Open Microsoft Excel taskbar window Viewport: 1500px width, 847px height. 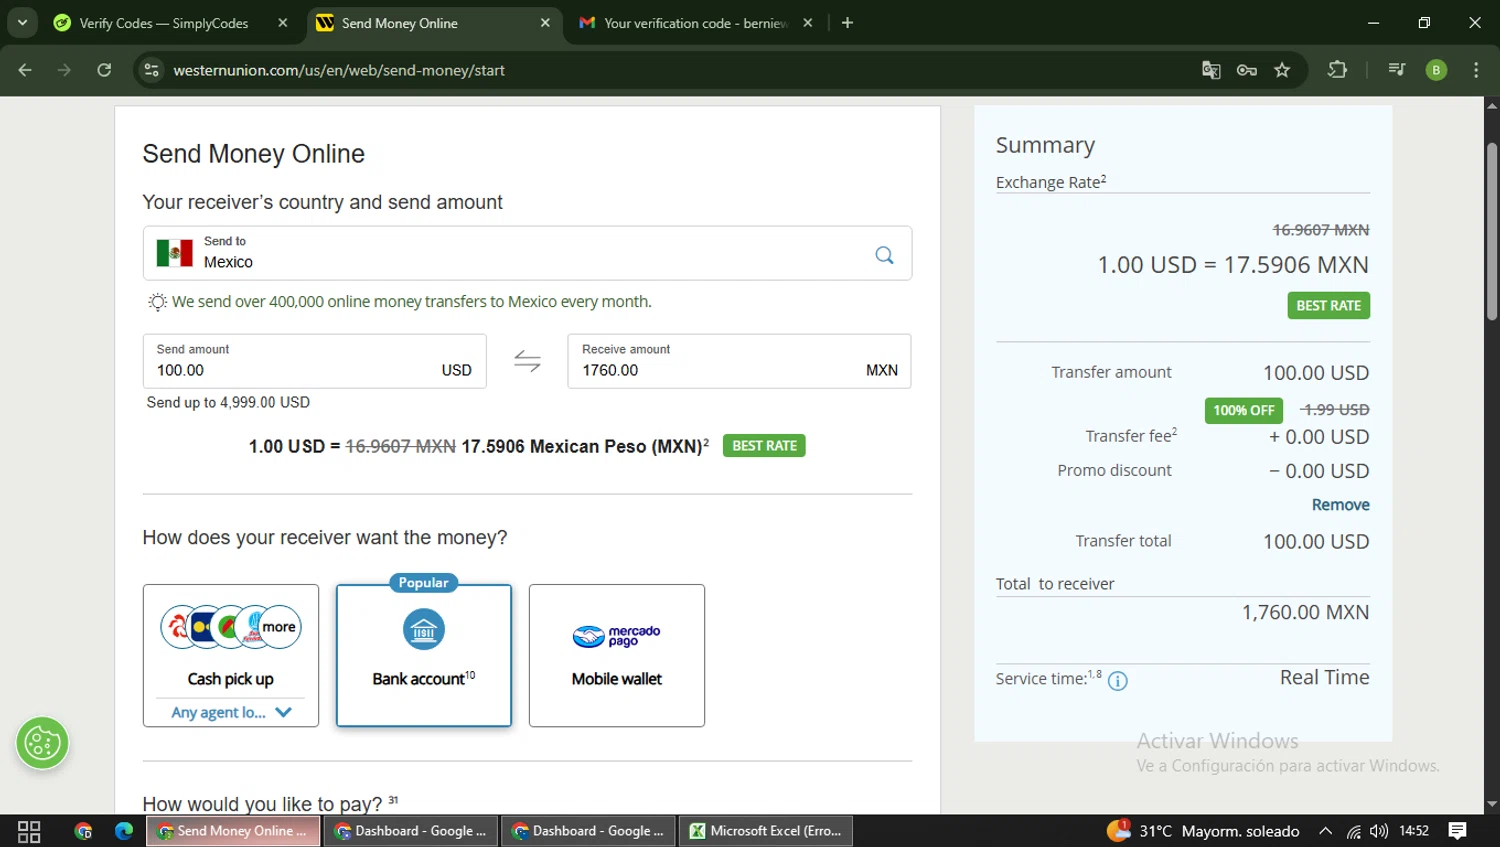pyautogui.click(x=766, y=831)
